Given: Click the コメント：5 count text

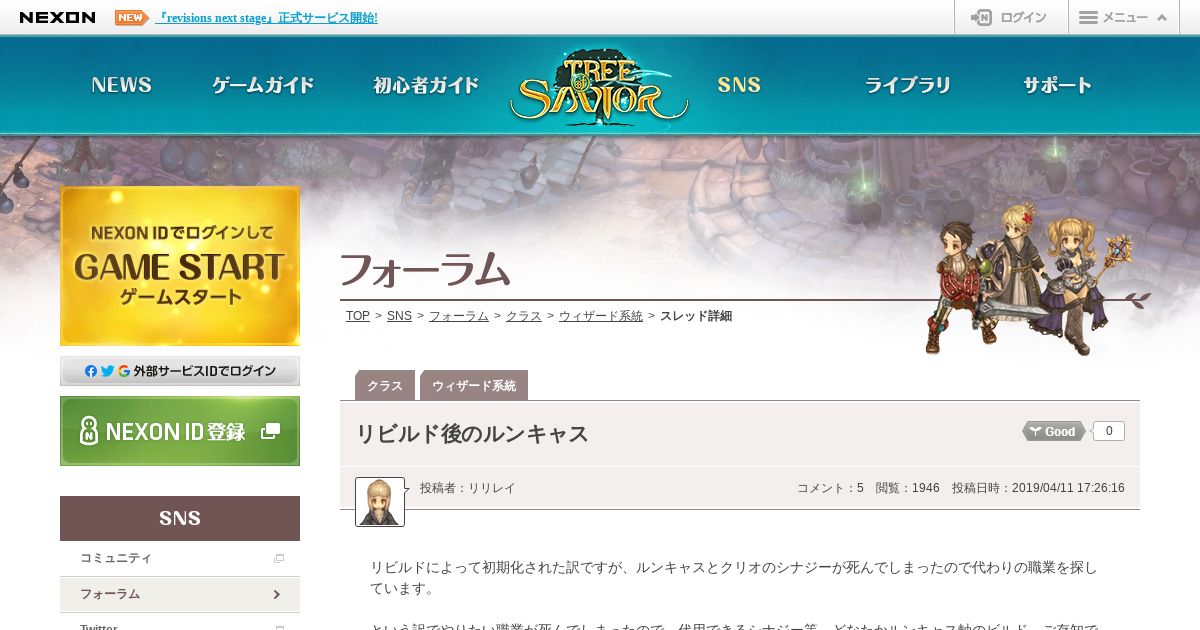Looking at the screenshot, I should 830,488.
